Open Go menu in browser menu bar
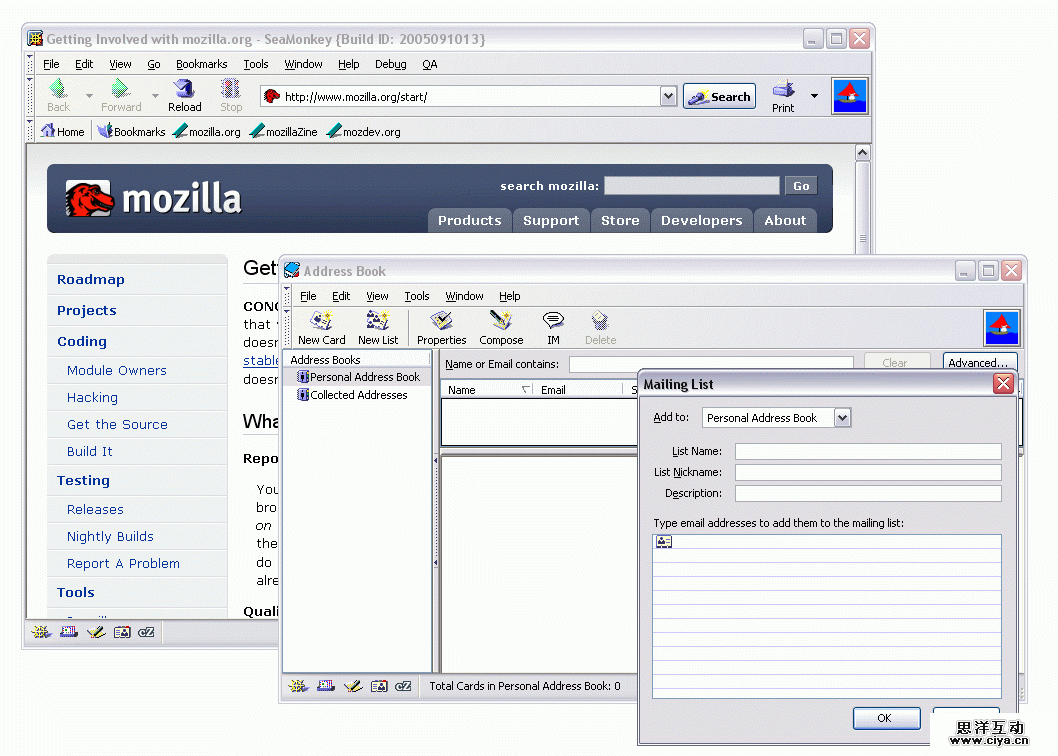 (x=154, y=64)
